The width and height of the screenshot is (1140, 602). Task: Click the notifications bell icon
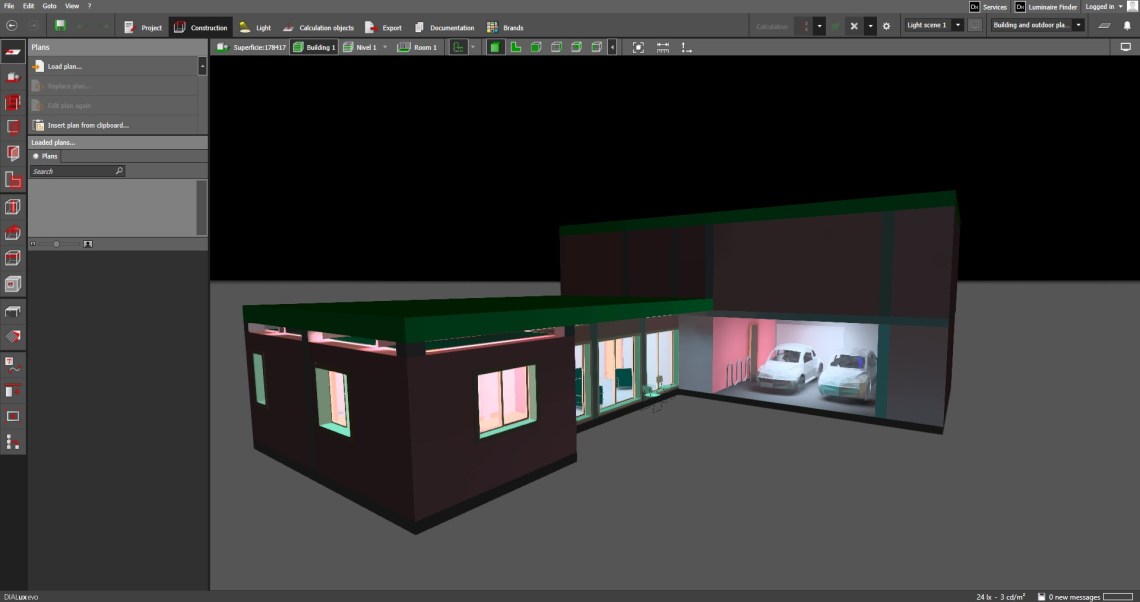tap(1127, 26)
